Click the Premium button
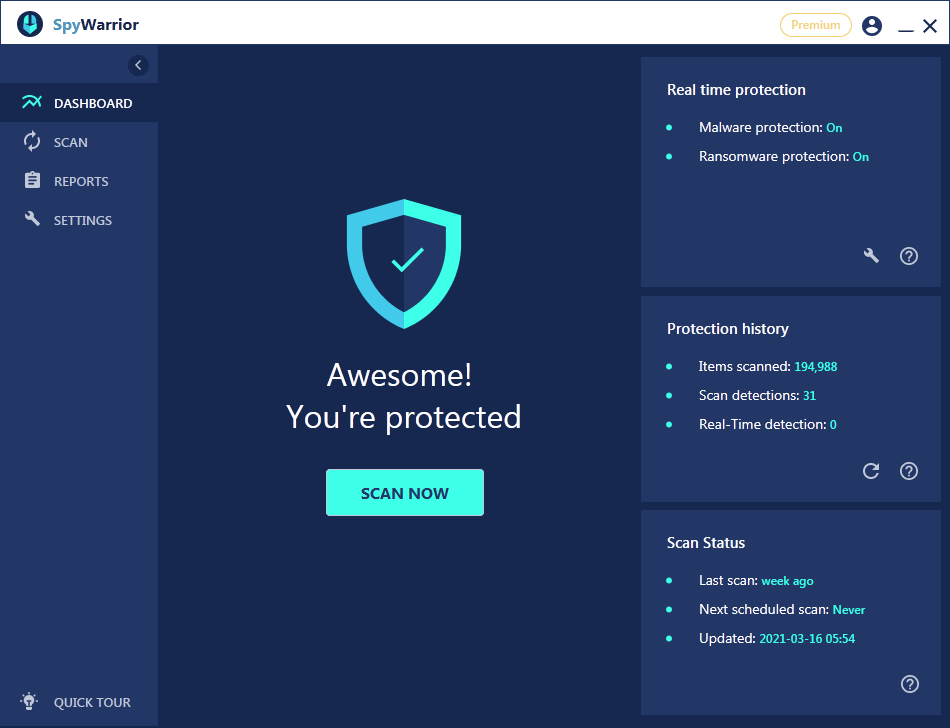The image size is (950, 728). (815, 25)
